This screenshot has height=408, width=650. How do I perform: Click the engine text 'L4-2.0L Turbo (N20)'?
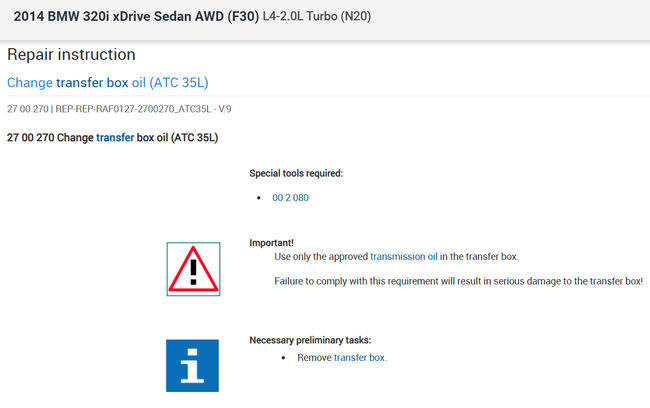pos(317,16)
